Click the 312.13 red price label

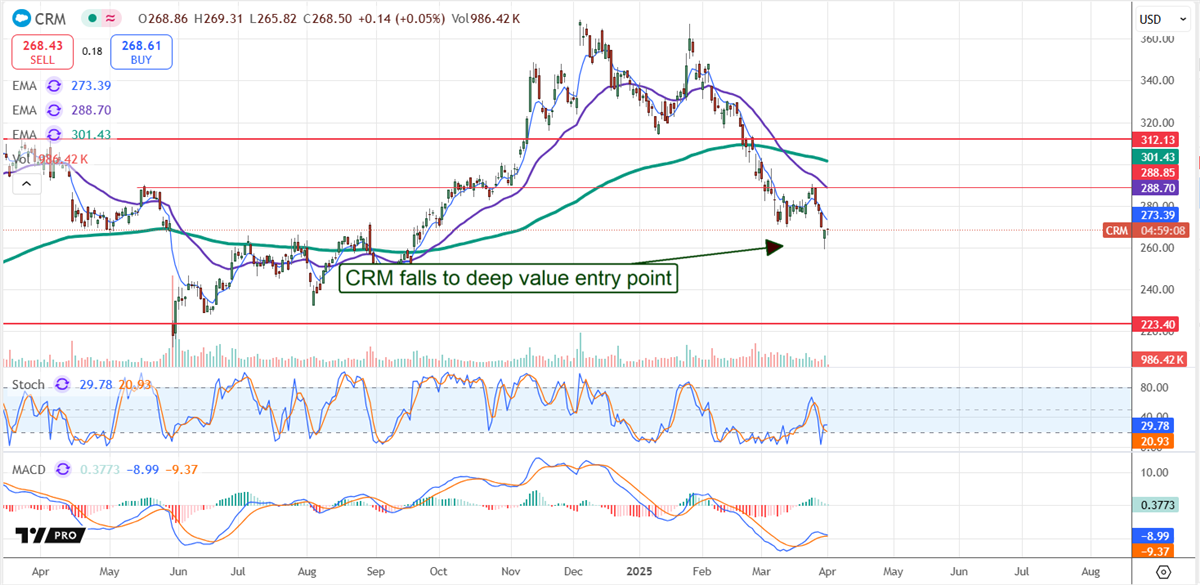[x=1156, y=140]
